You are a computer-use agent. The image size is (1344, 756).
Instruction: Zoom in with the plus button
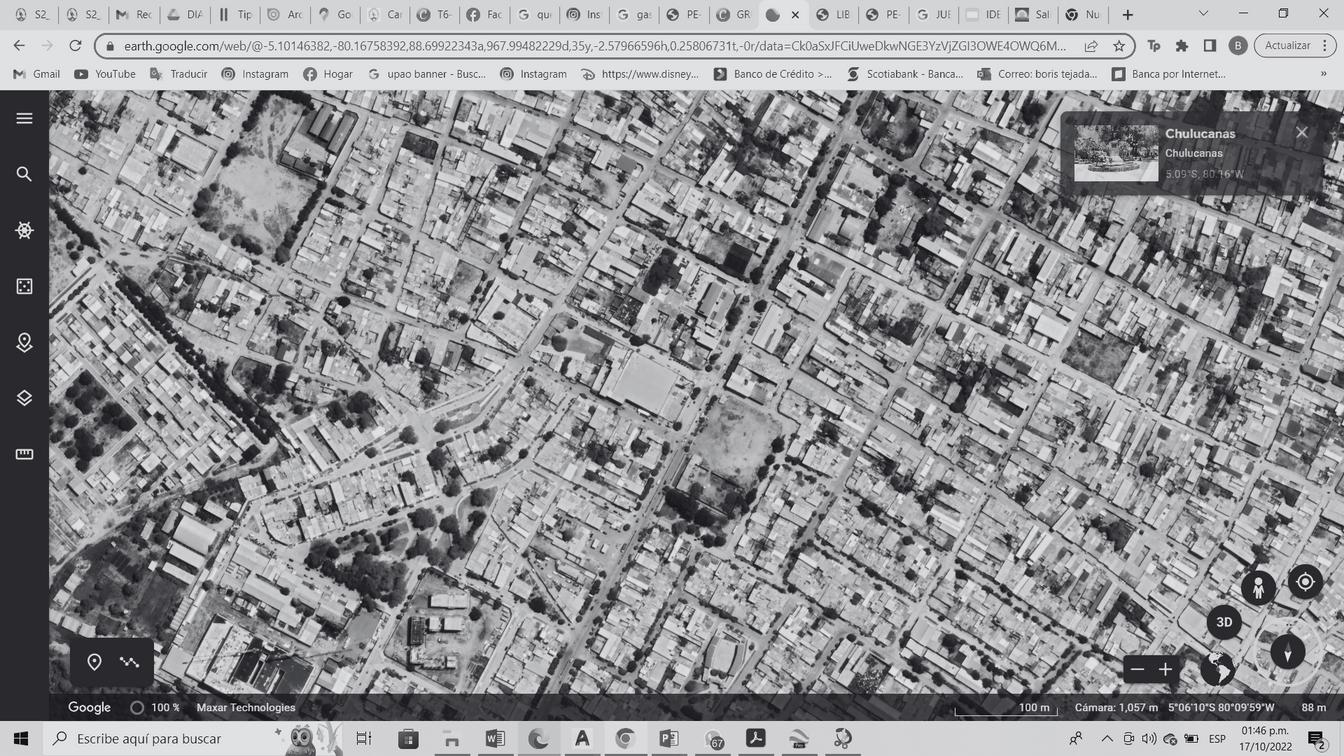coord(1165,669)
